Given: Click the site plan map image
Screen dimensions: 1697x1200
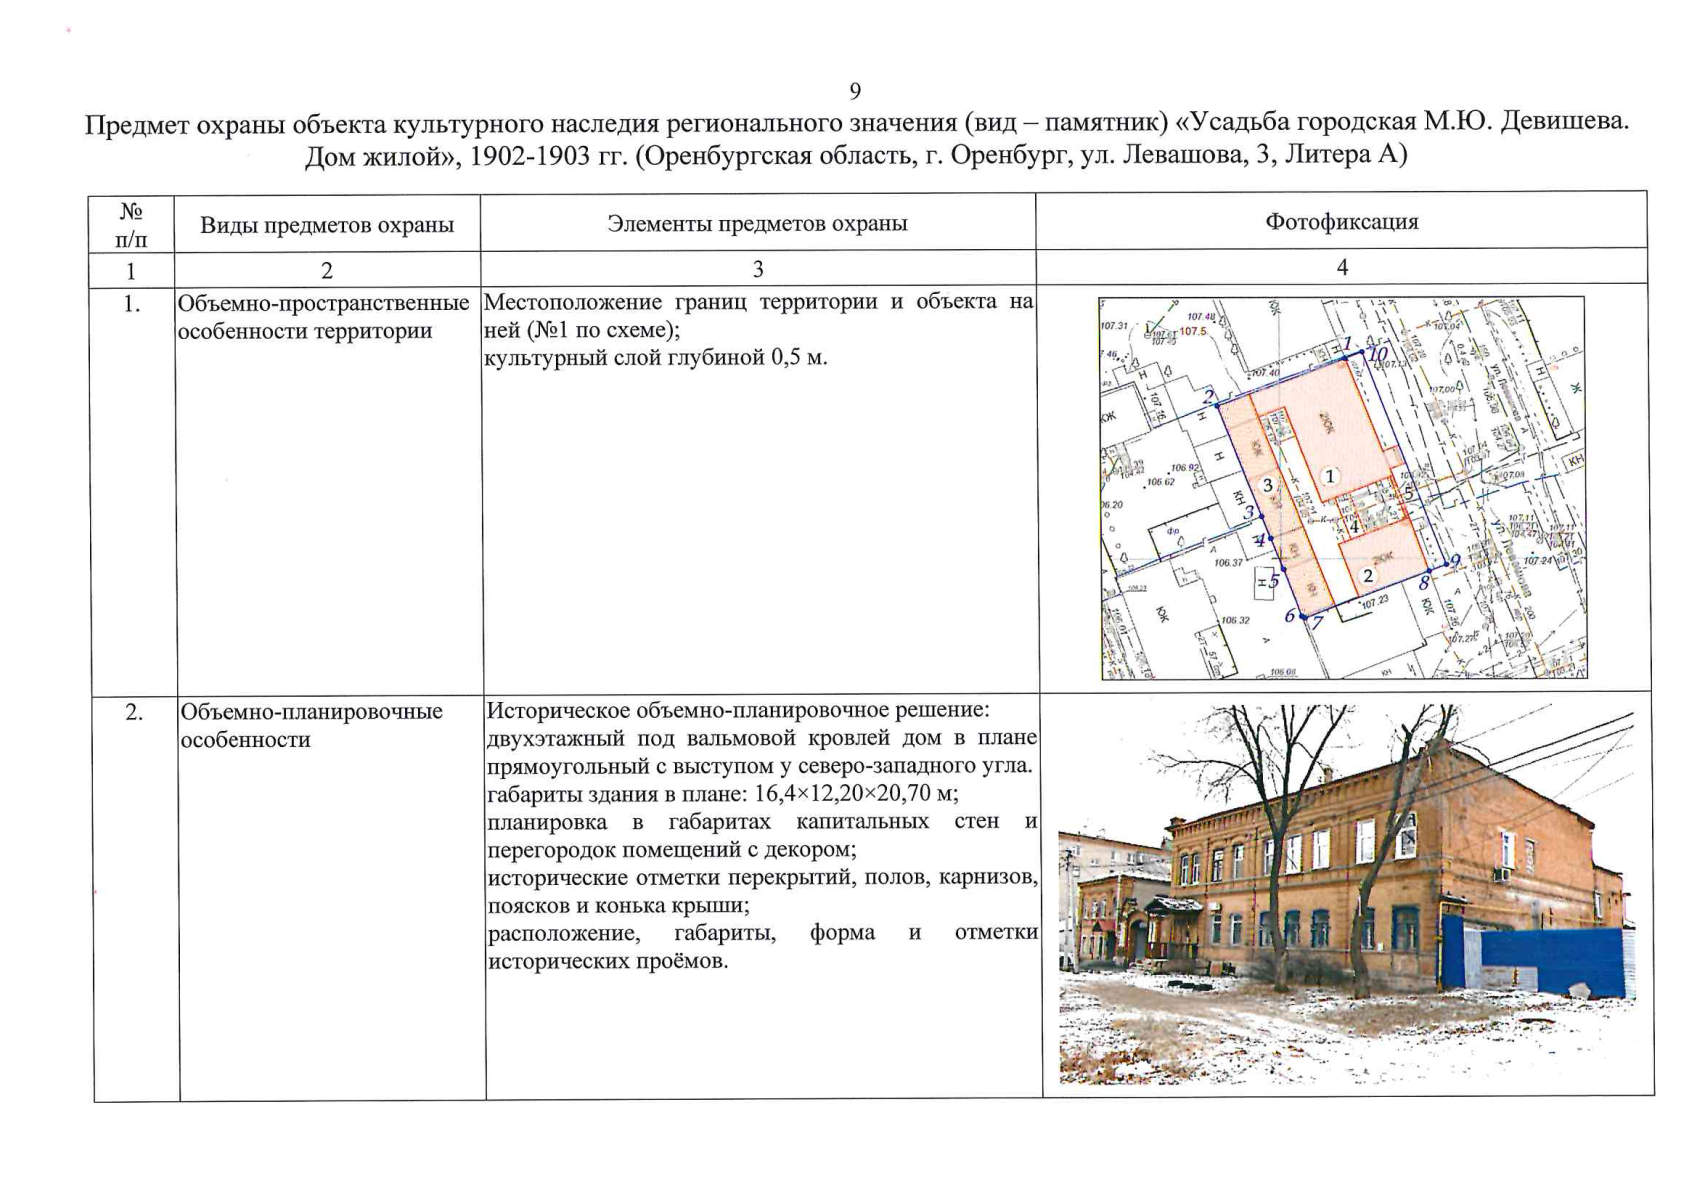Looking at the screenshot, I should pos(1342,487).
